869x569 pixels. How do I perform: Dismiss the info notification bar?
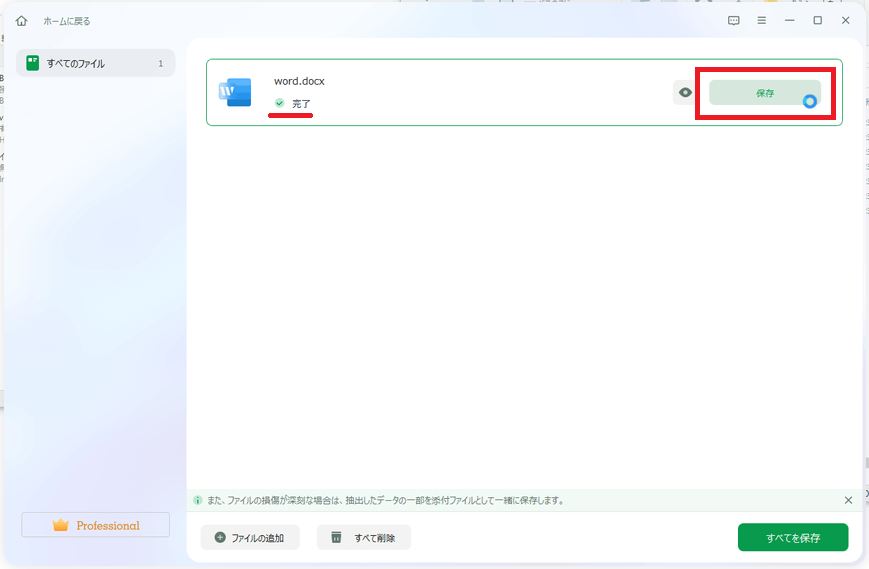pos(848,500)
